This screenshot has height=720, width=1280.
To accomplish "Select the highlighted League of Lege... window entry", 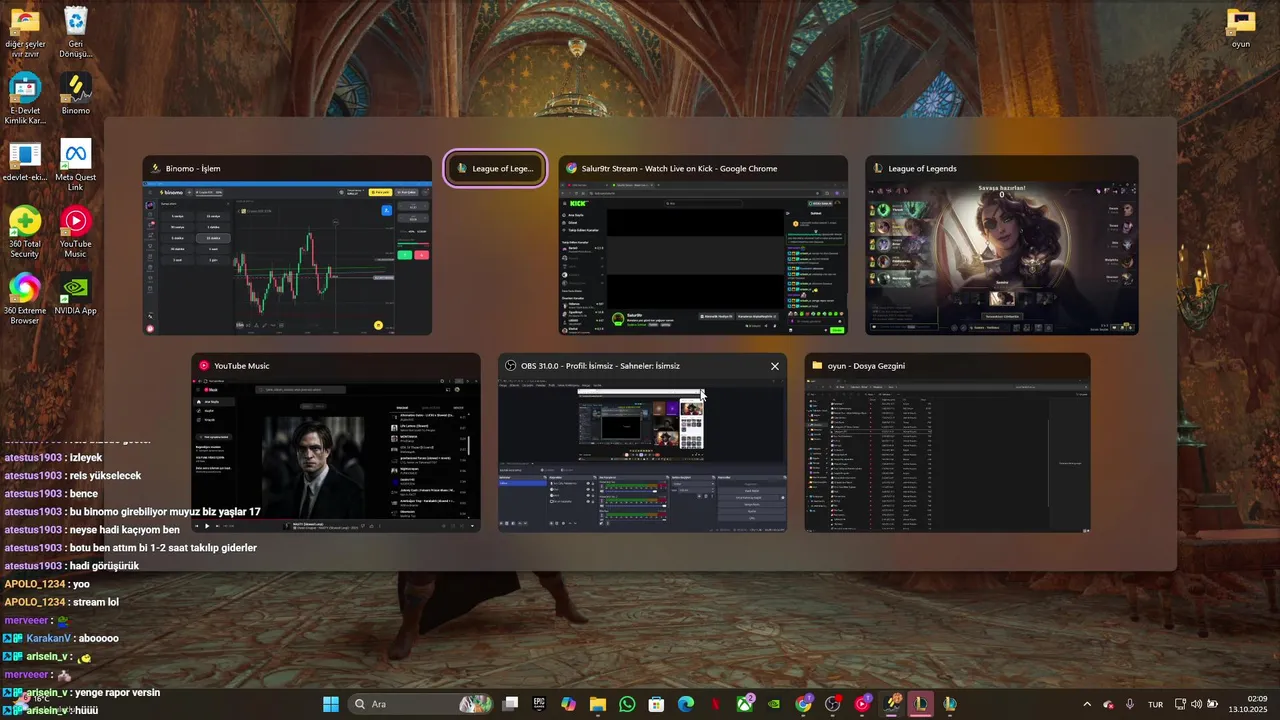I will tap(496, 168).
